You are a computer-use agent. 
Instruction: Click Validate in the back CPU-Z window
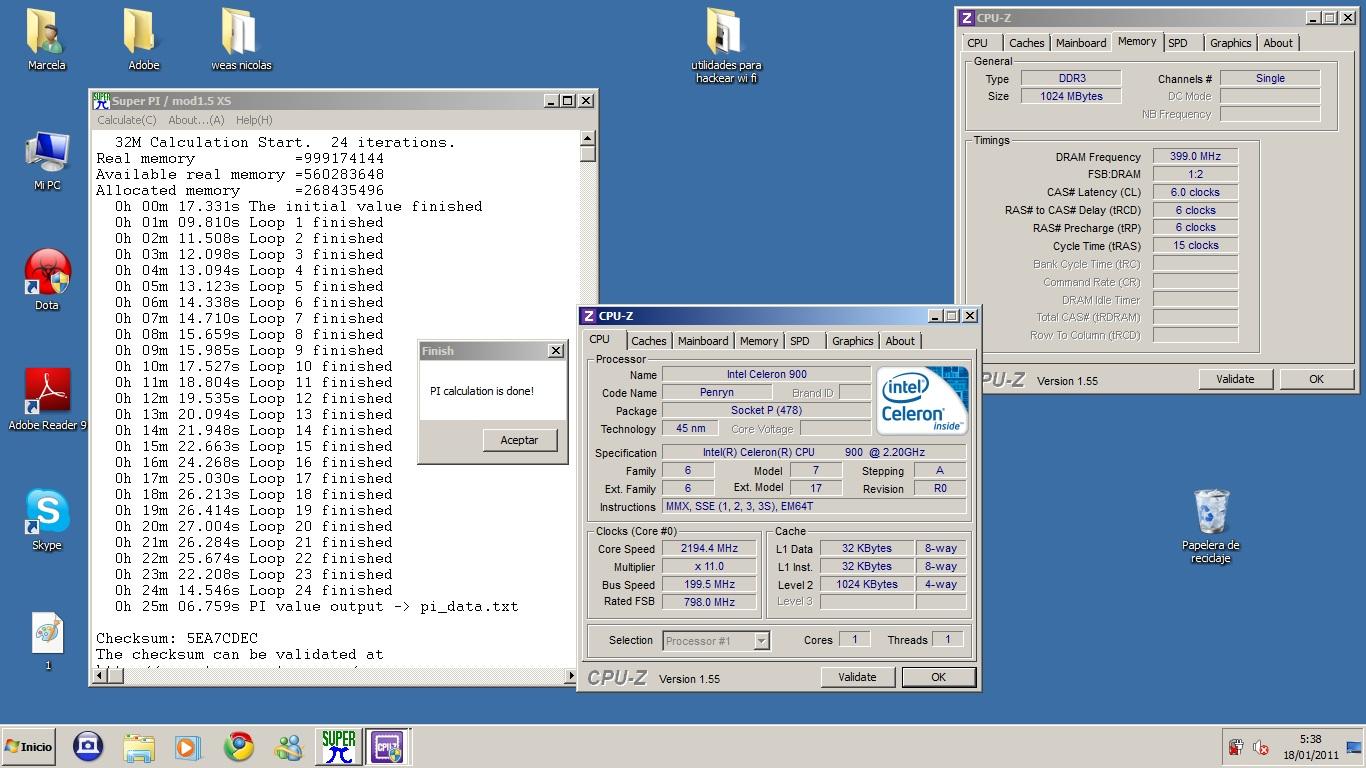[x=1235, y=379]
